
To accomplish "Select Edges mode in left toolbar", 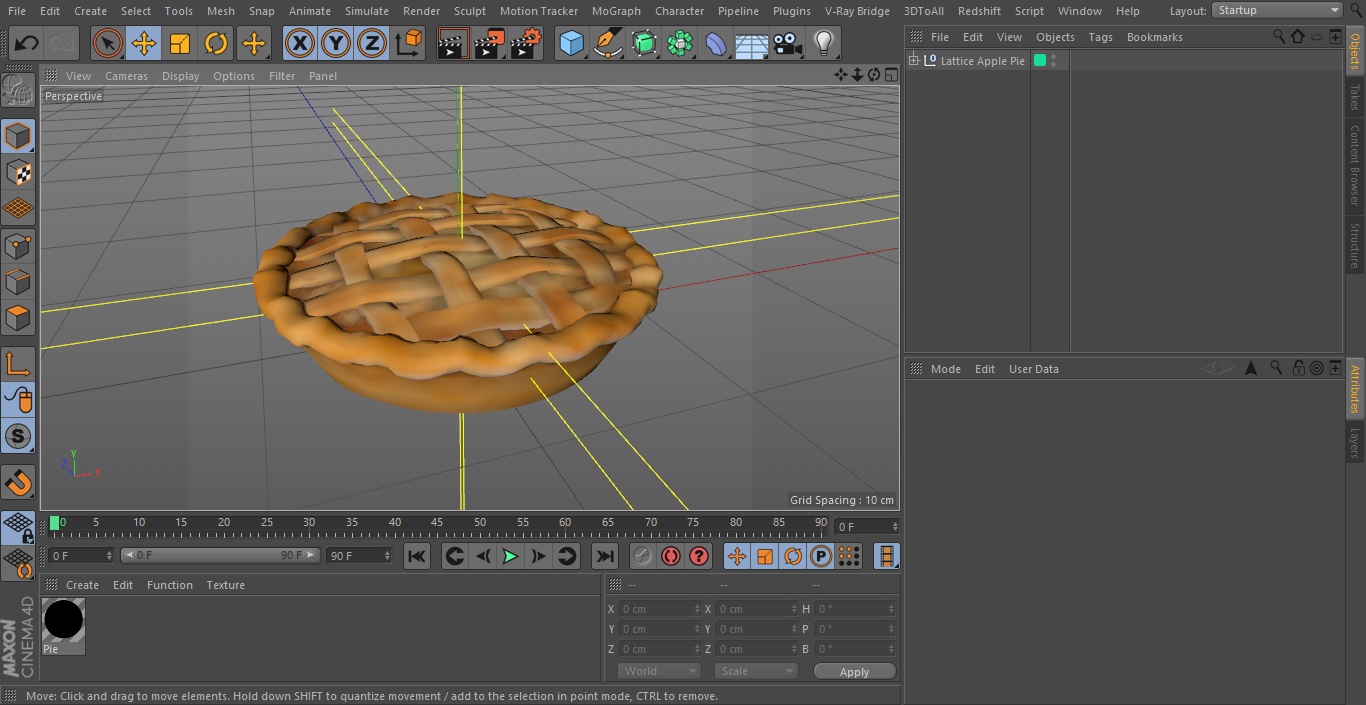I will (x=18, y=282).
